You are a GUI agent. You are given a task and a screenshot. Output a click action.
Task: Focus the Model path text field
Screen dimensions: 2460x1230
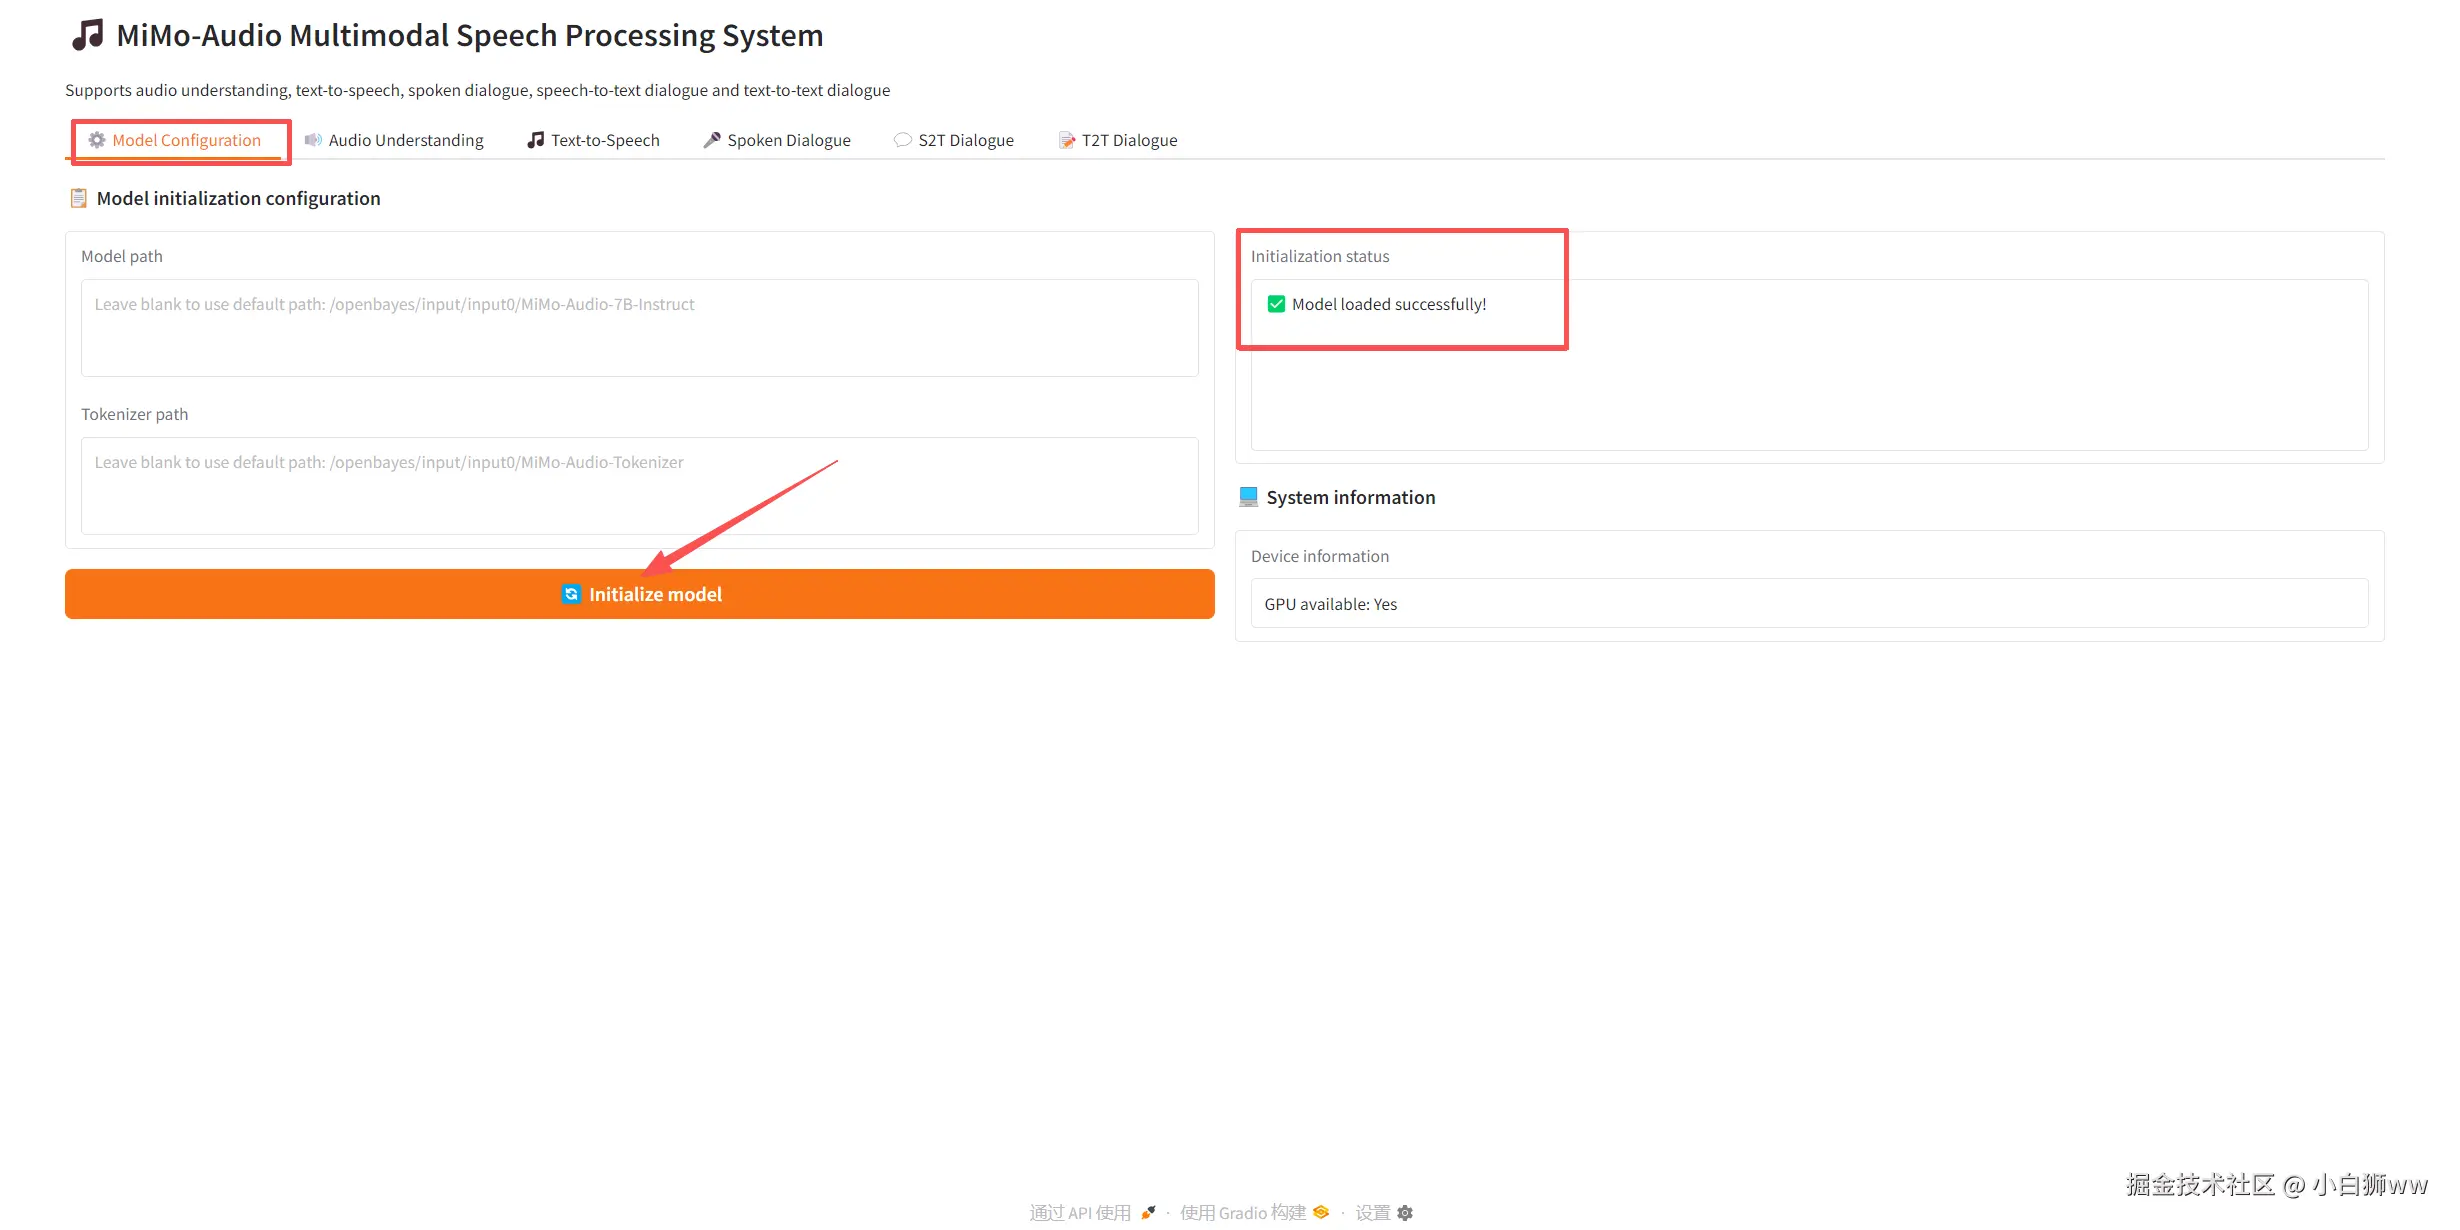639,327
